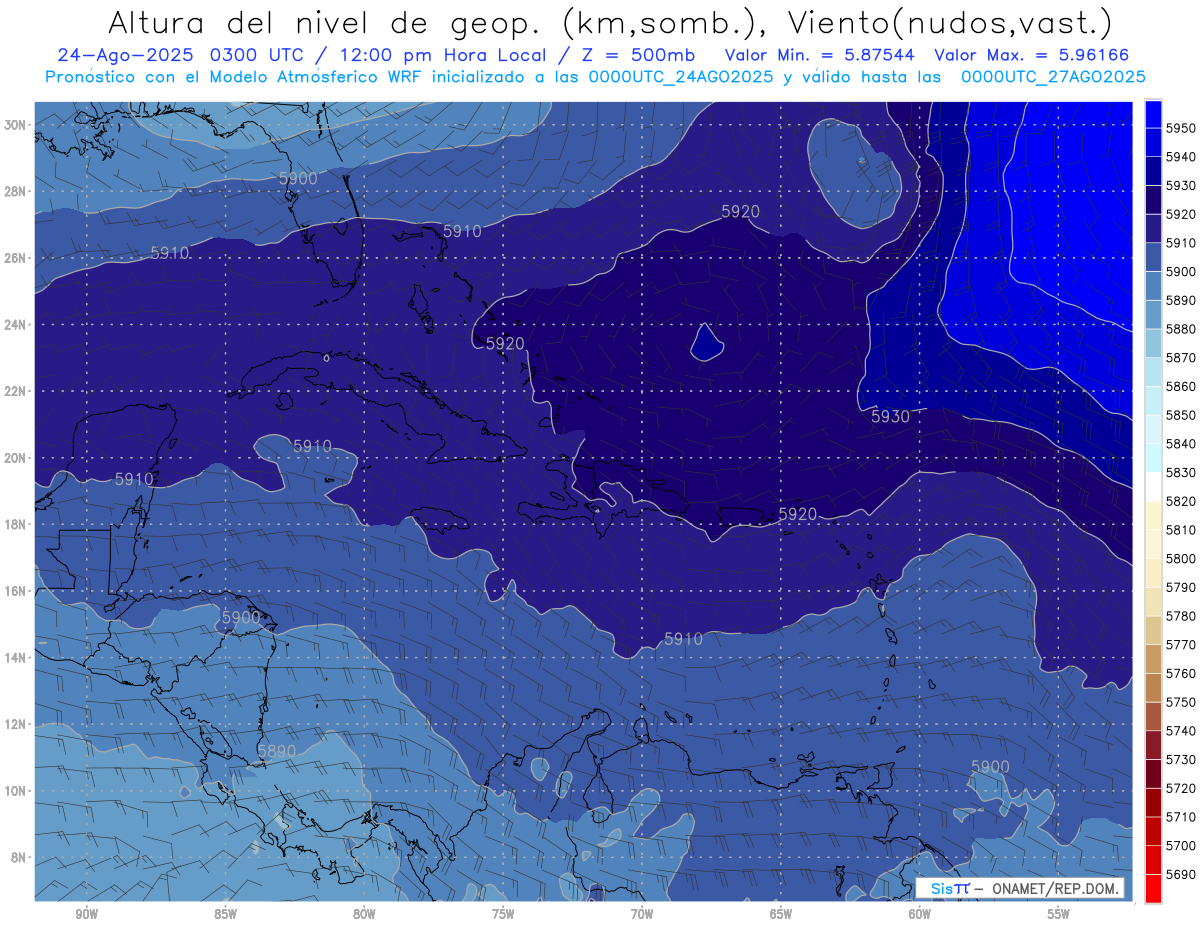The image size is (1200, 927).
Task: Click the colorbar swatch between 5950 and 5940
Action: [x=1153, y=142]
